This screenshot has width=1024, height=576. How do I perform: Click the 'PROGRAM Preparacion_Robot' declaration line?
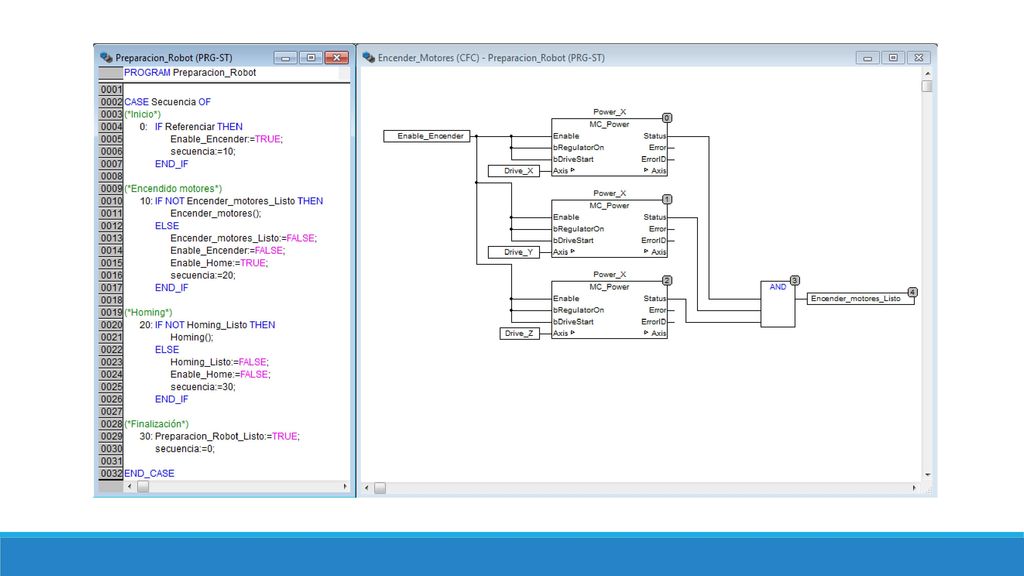point(190,72)
